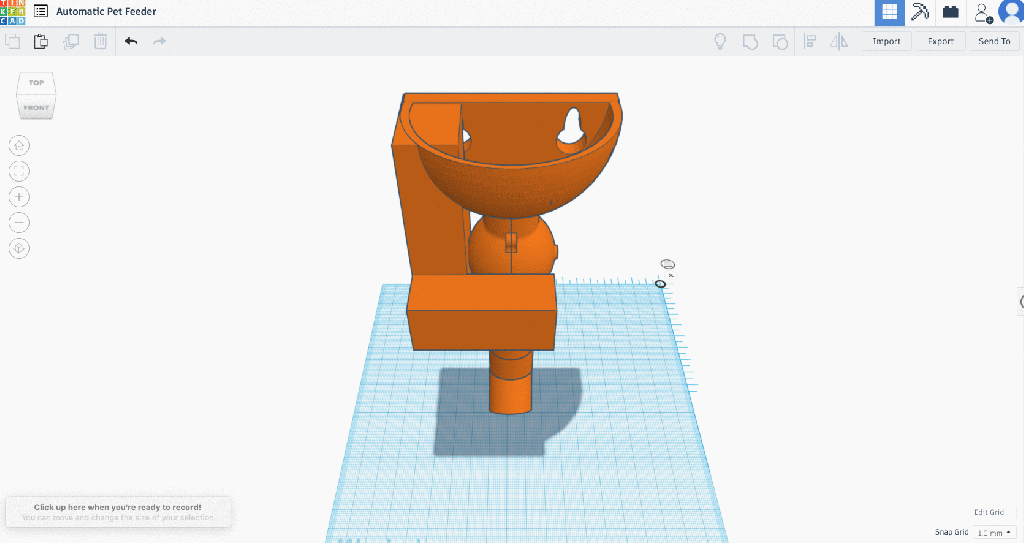The height and width of the screenshot is (543, 1024).
Task: Switch to Blocks pickaxe mode
Action: click(x=920, y=12)
